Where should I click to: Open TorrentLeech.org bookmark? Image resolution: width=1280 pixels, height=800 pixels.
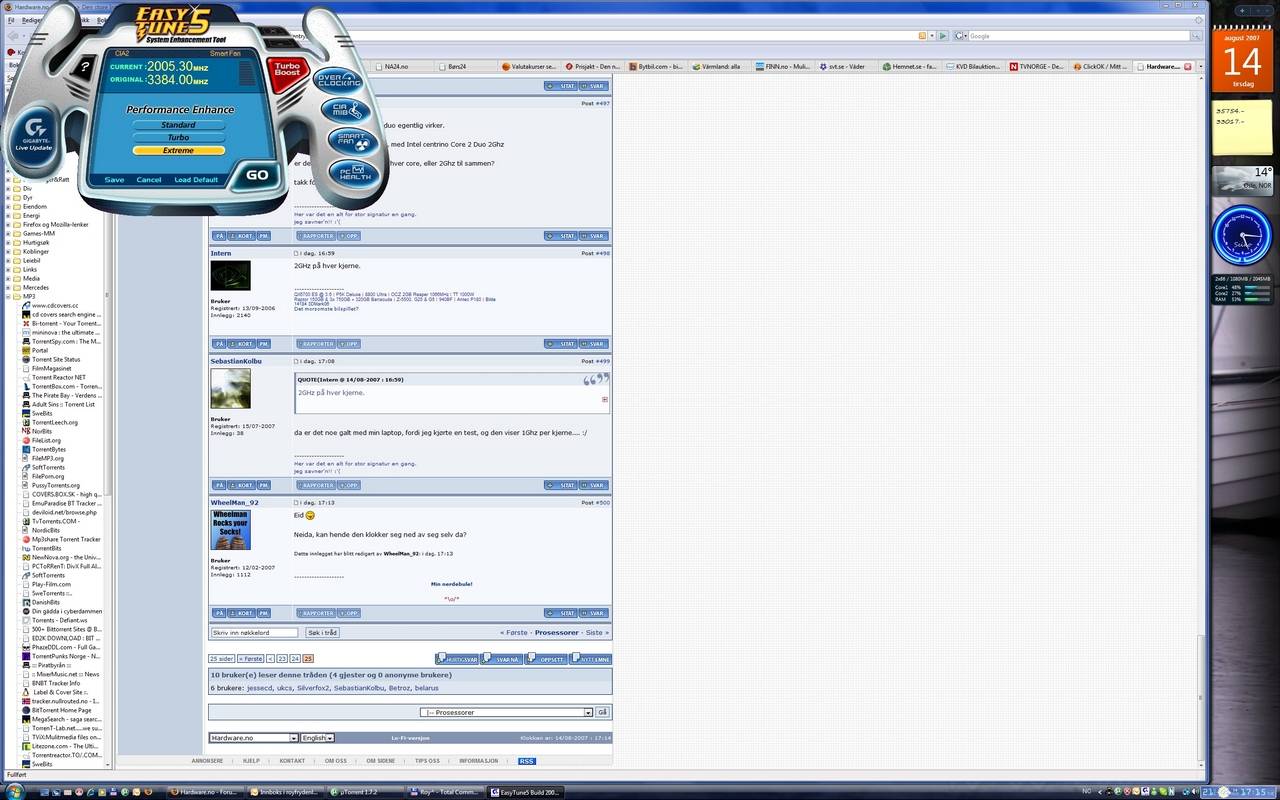click(50, 422)
